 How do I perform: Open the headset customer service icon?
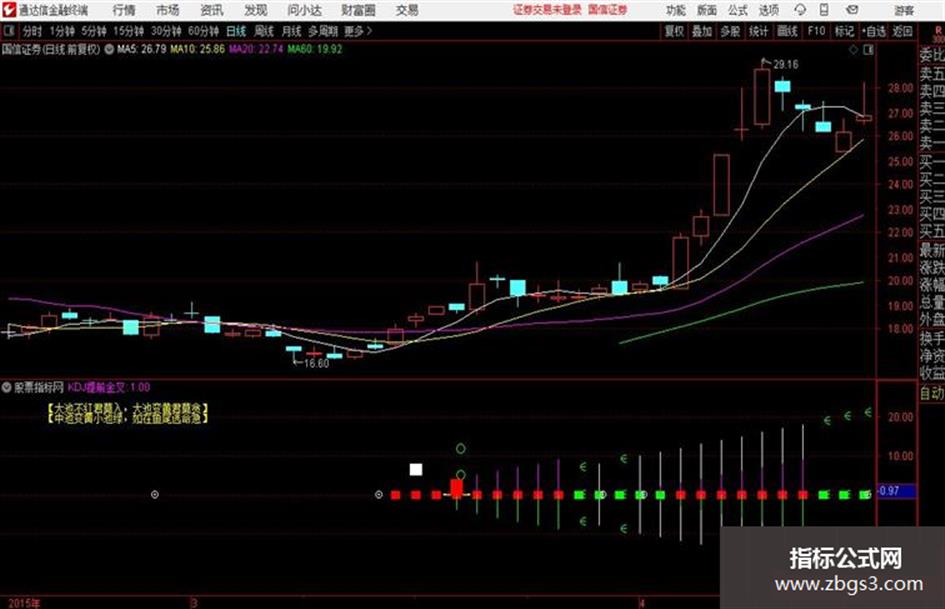tap(800, 10)
